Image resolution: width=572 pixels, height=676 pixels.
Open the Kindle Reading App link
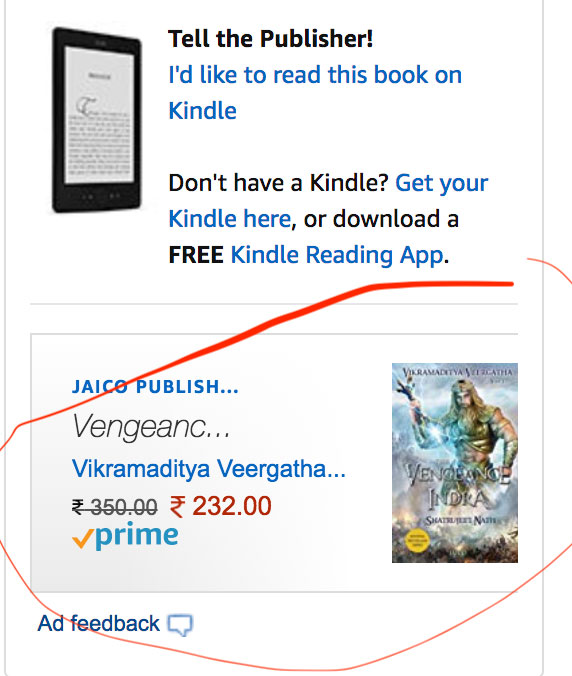point(337,254)
